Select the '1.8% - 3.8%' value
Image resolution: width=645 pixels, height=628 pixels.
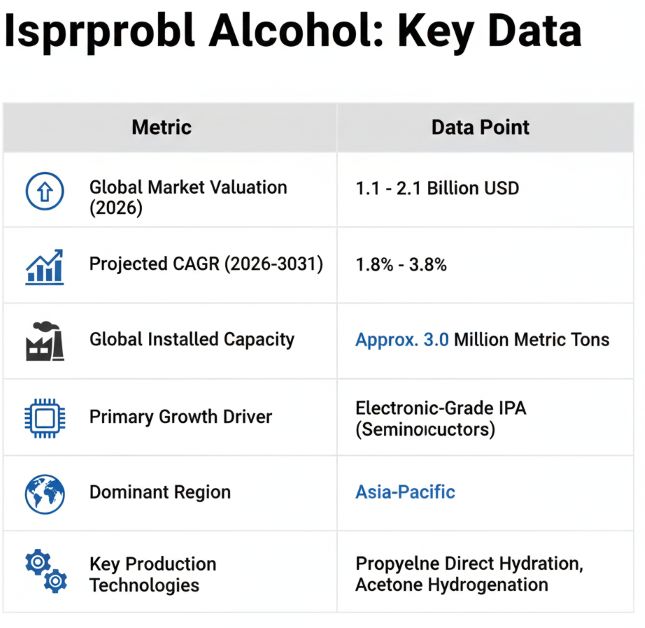click(401, 265)
